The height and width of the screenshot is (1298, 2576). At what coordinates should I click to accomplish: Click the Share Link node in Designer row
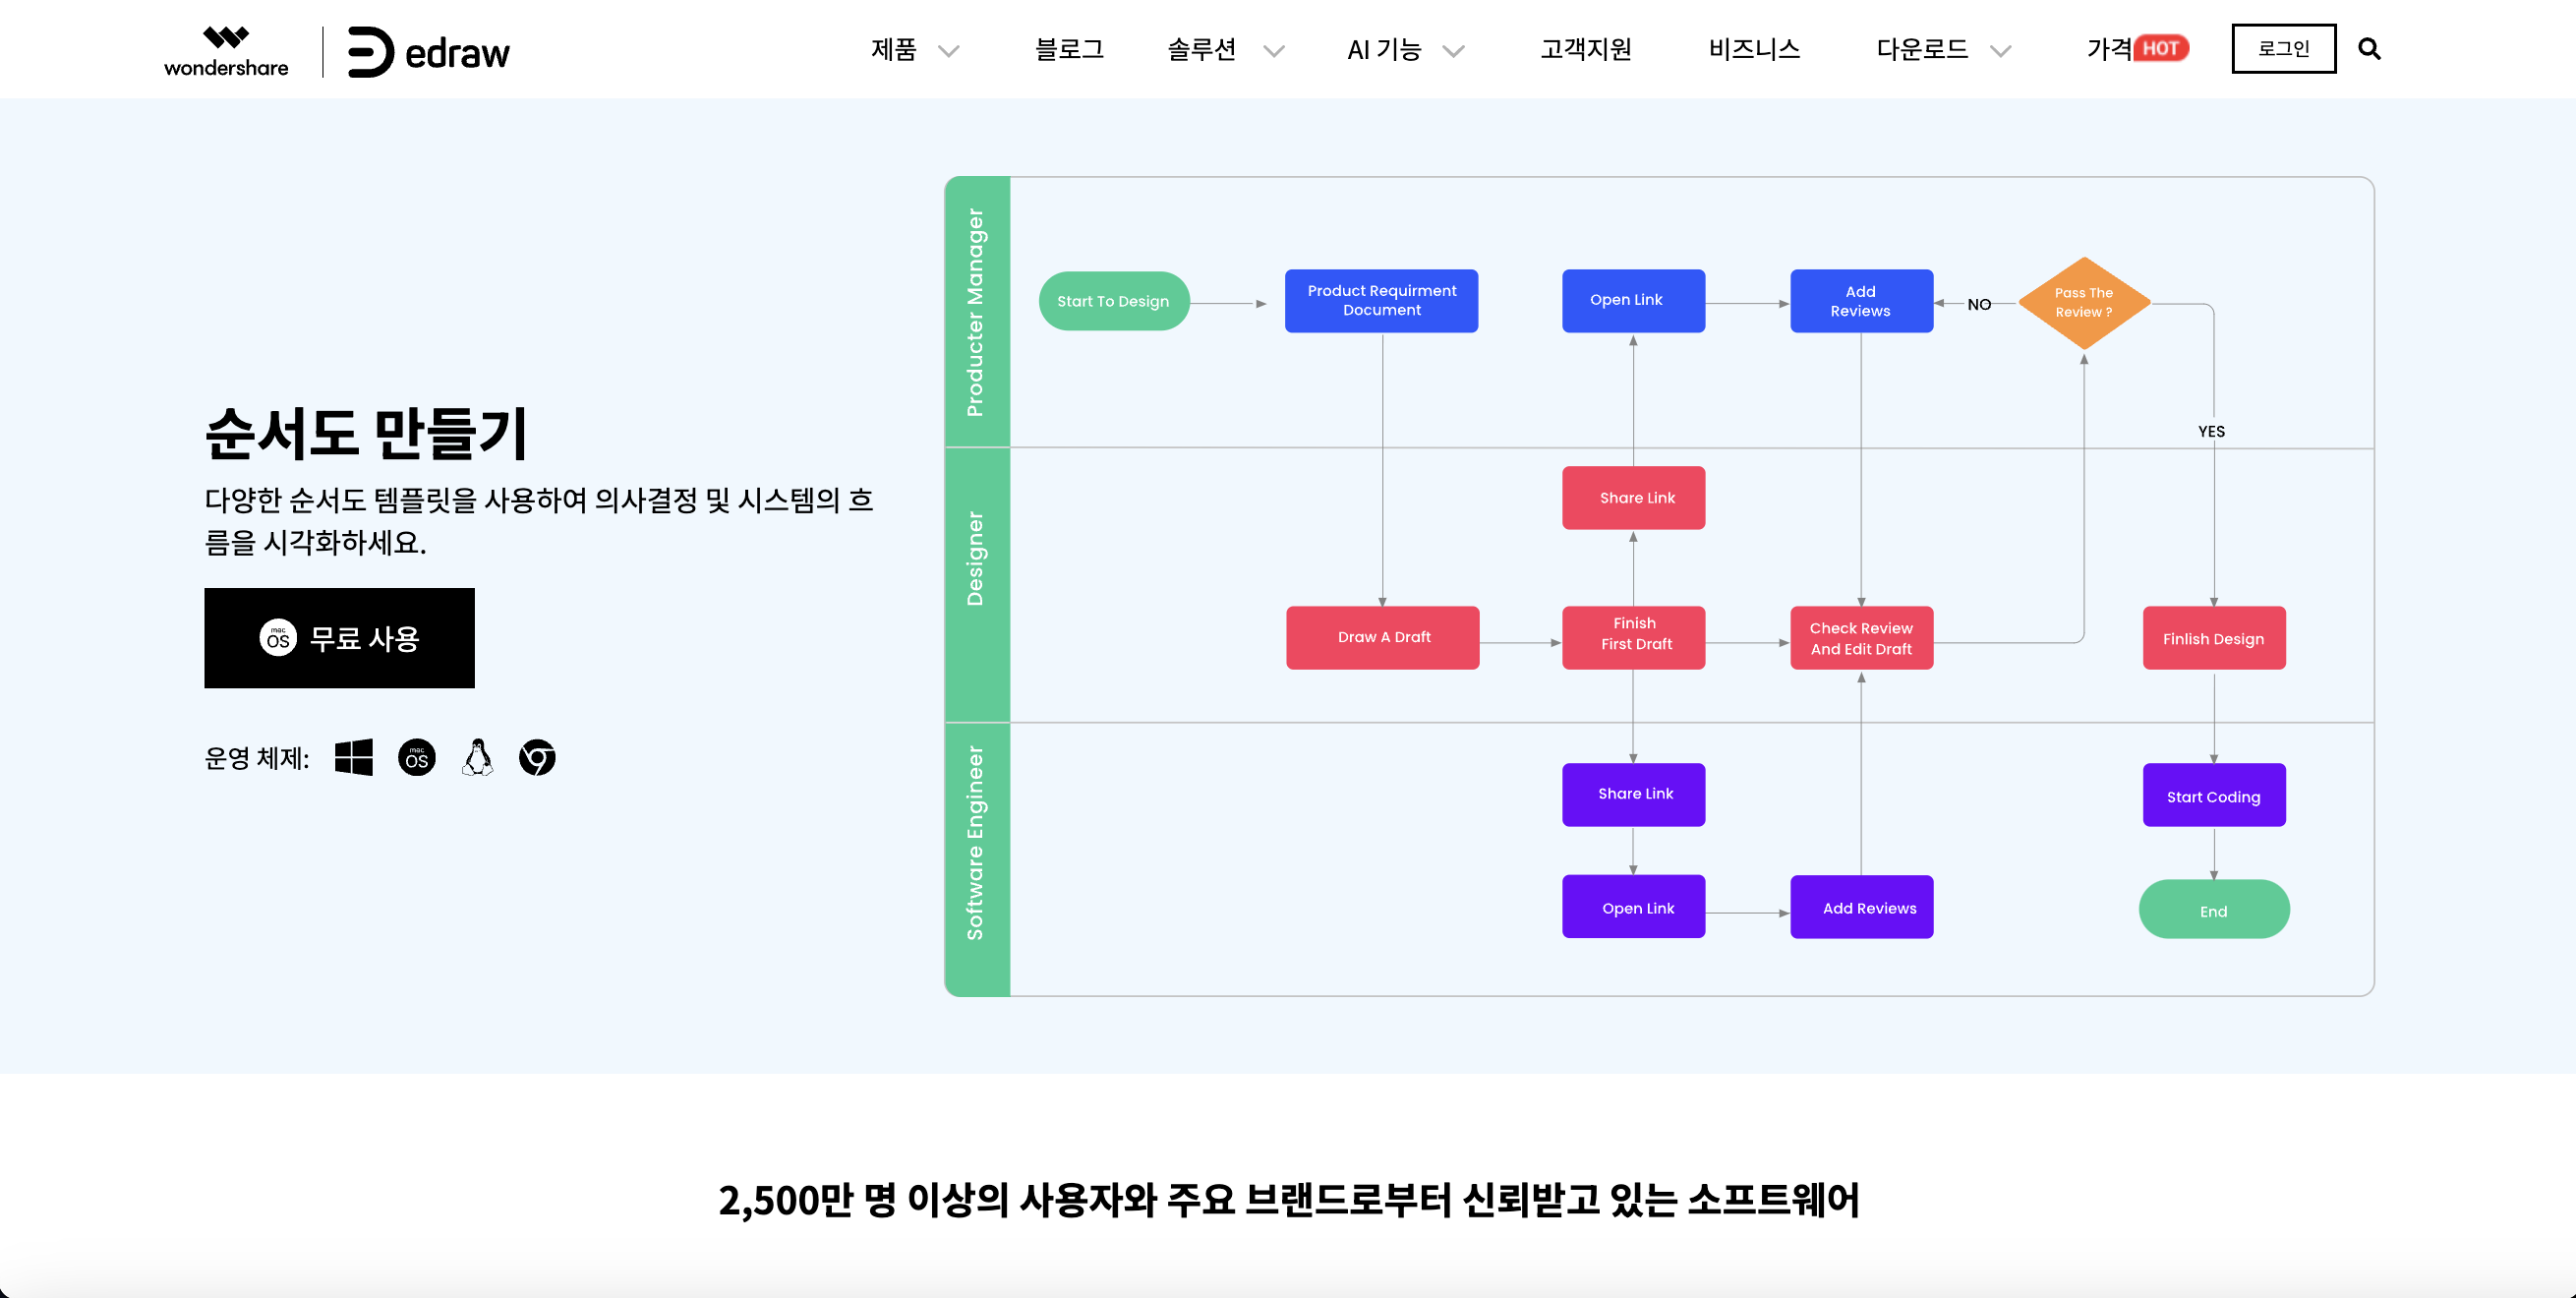click(1635, 497)
